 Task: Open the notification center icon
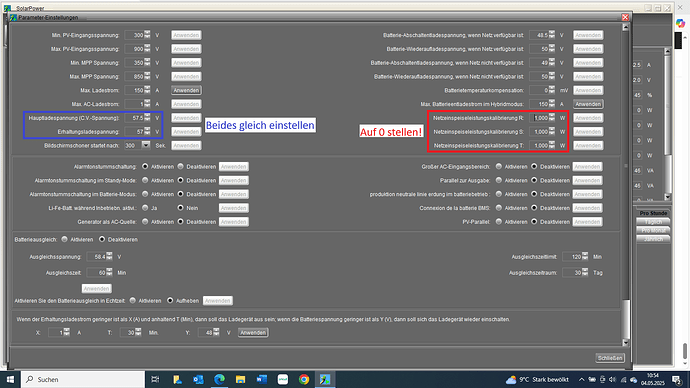point(677,379)
